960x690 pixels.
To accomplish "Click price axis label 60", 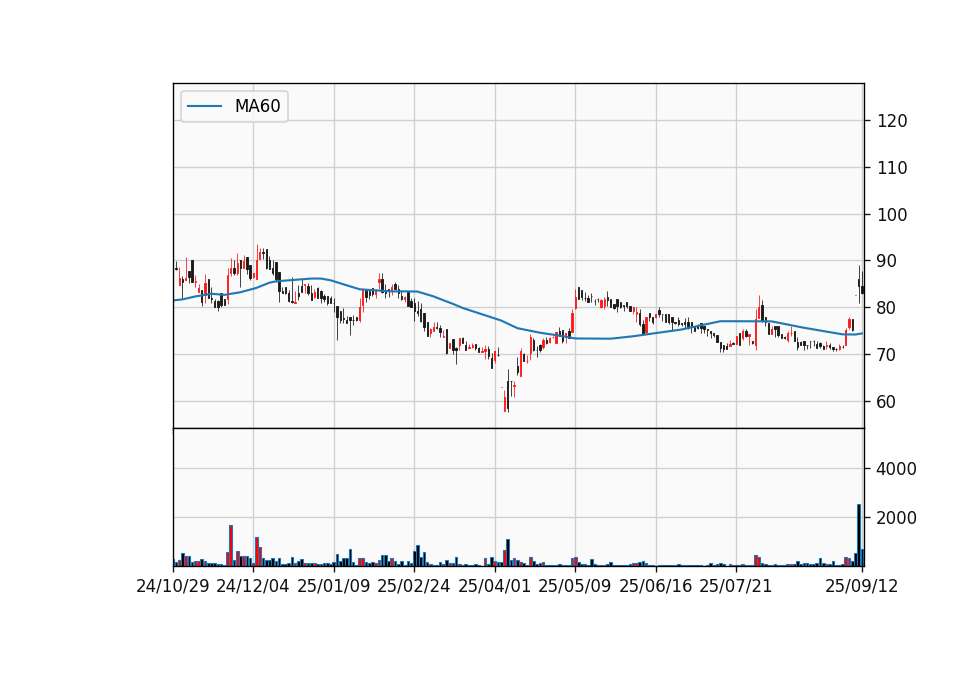I will (887, 402).
